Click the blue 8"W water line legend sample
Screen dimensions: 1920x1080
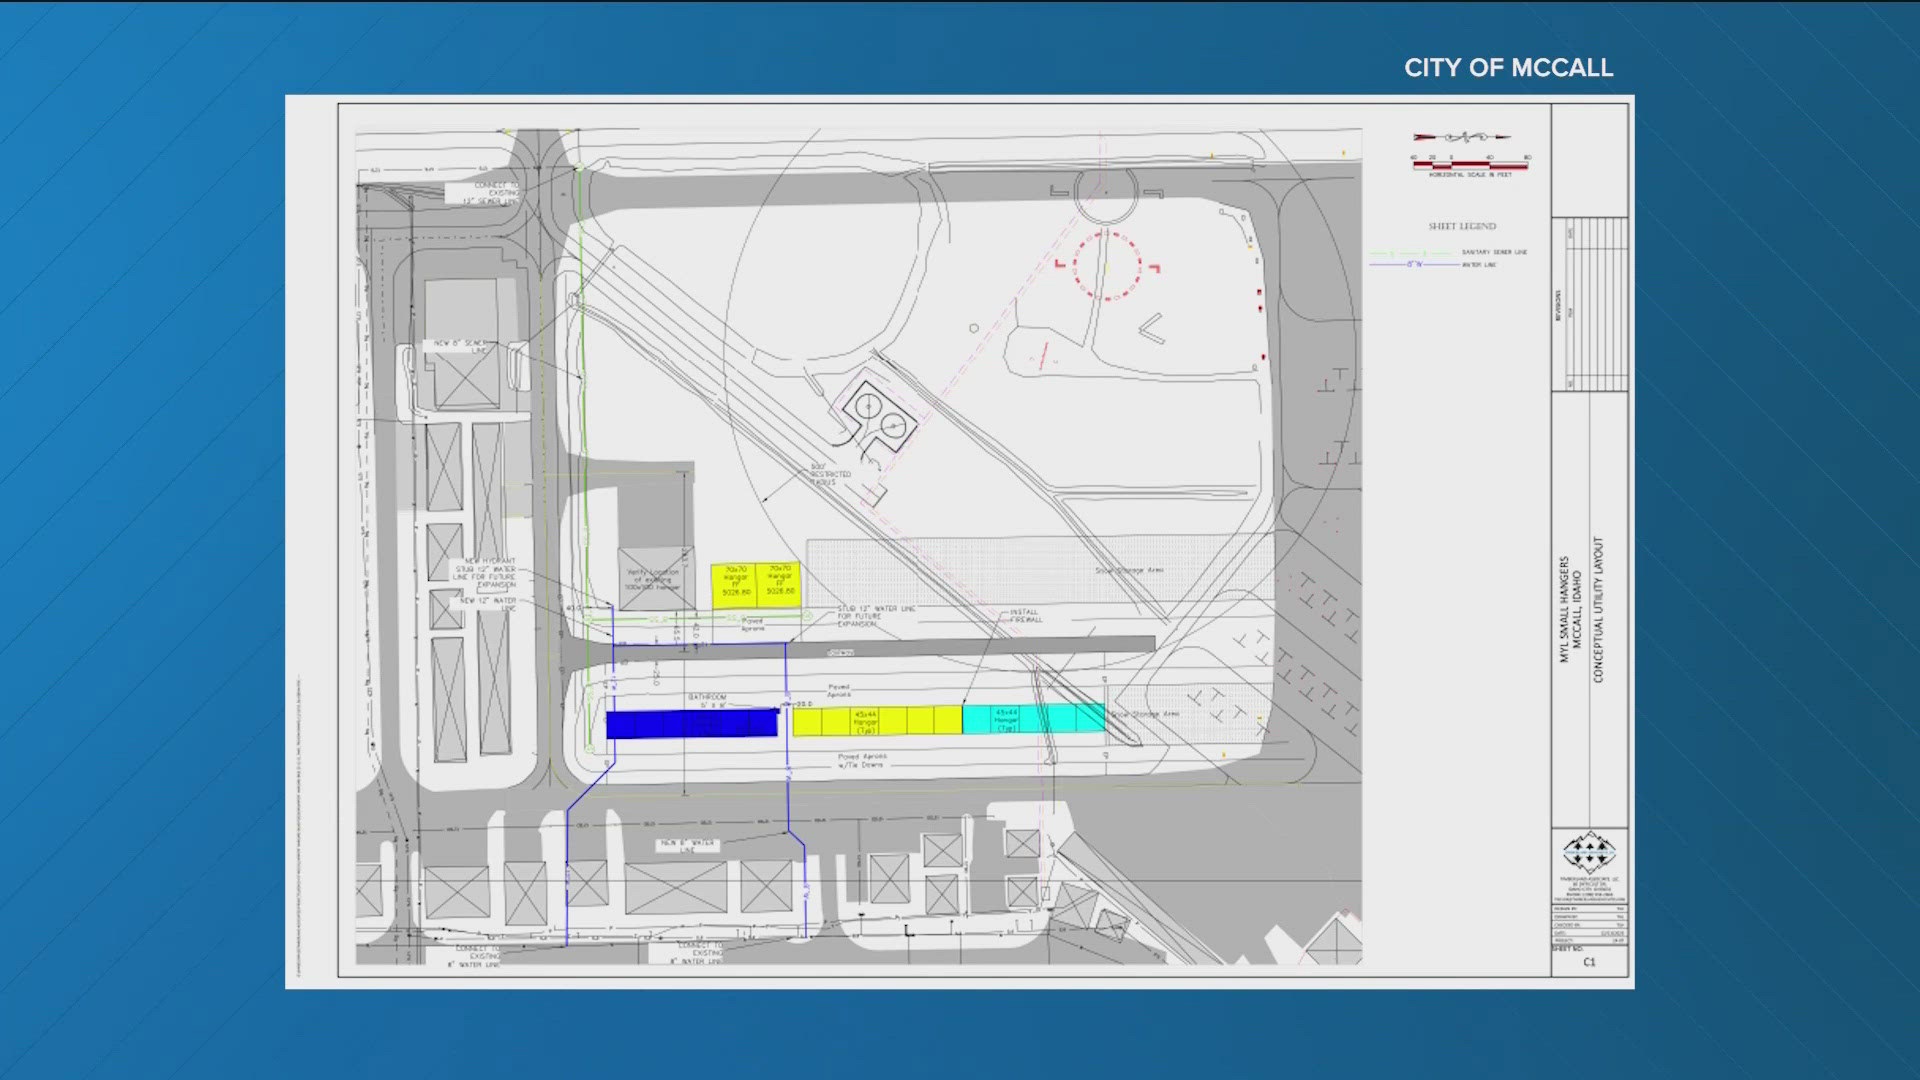[x=1413, y=265]
